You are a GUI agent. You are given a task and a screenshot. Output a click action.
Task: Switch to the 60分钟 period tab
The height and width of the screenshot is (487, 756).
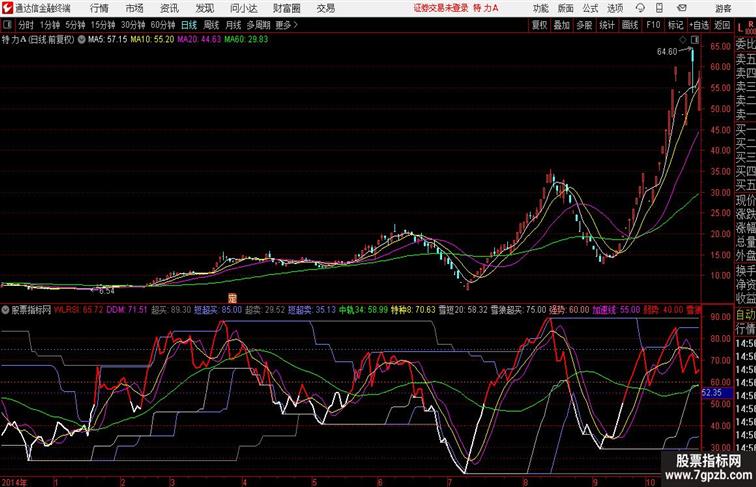click(x=163, y=25)
